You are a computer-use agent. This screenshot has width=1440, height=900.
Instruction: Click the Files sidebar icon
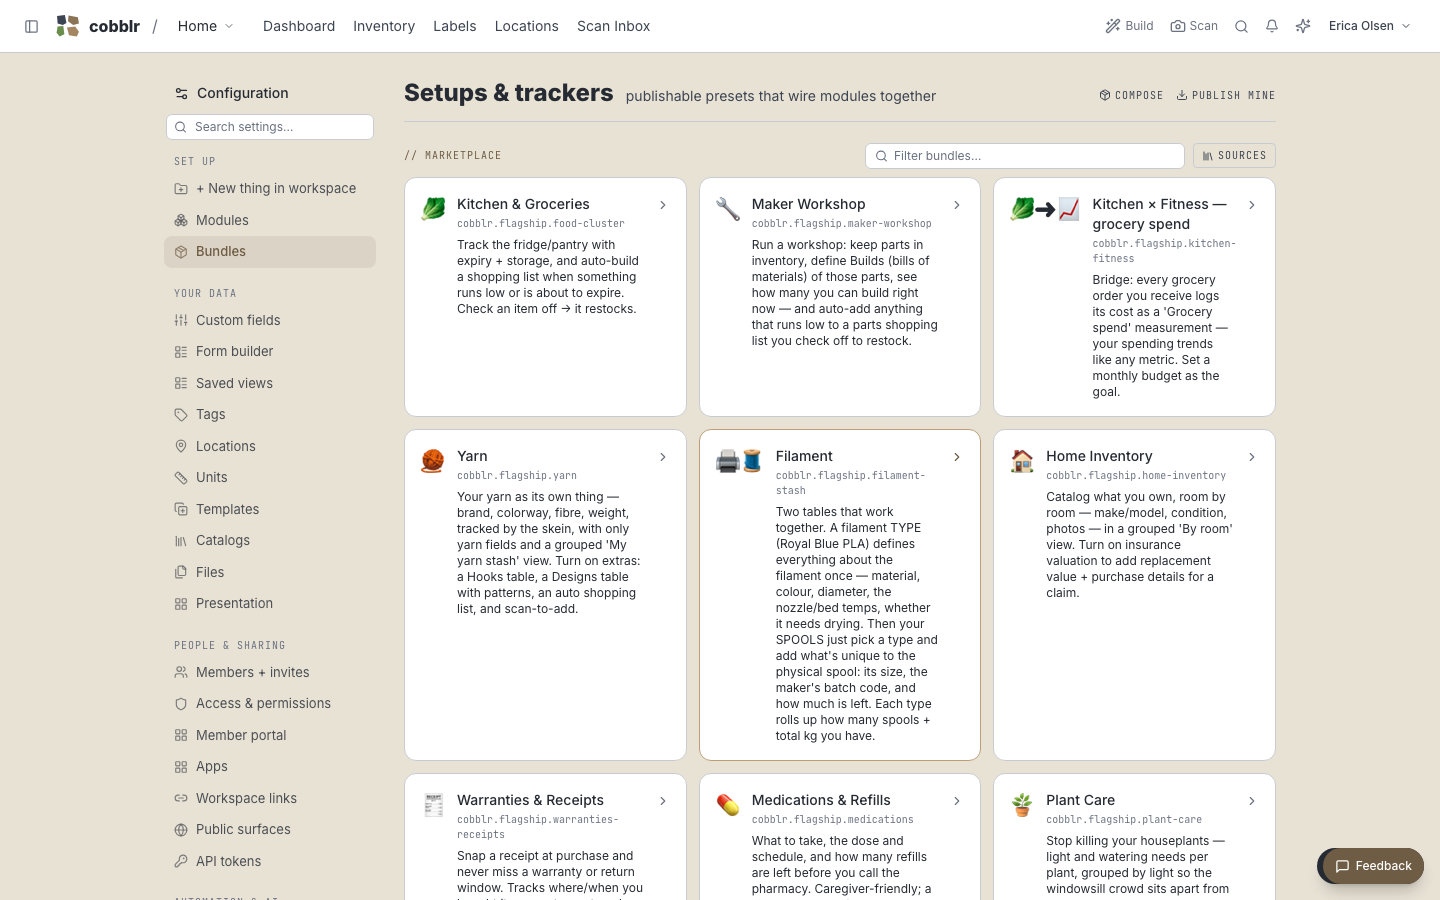(181, 572)
